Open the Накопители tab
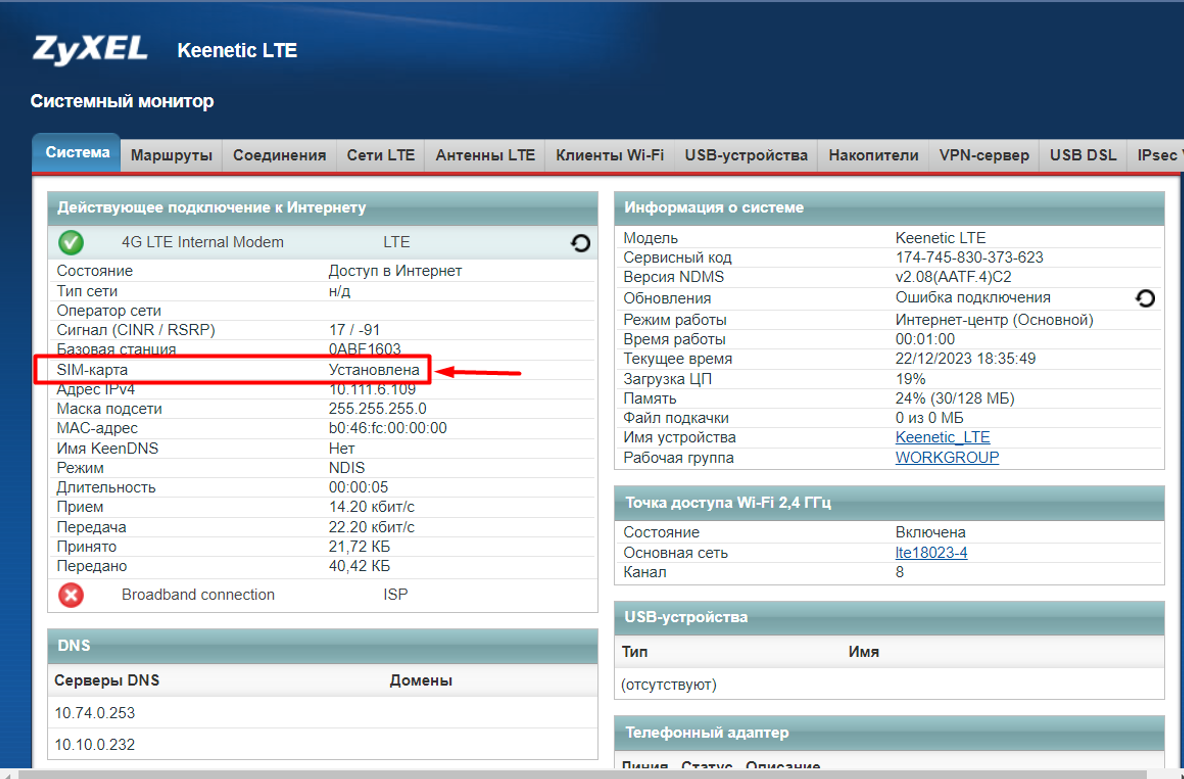 (x=873, y=155)
